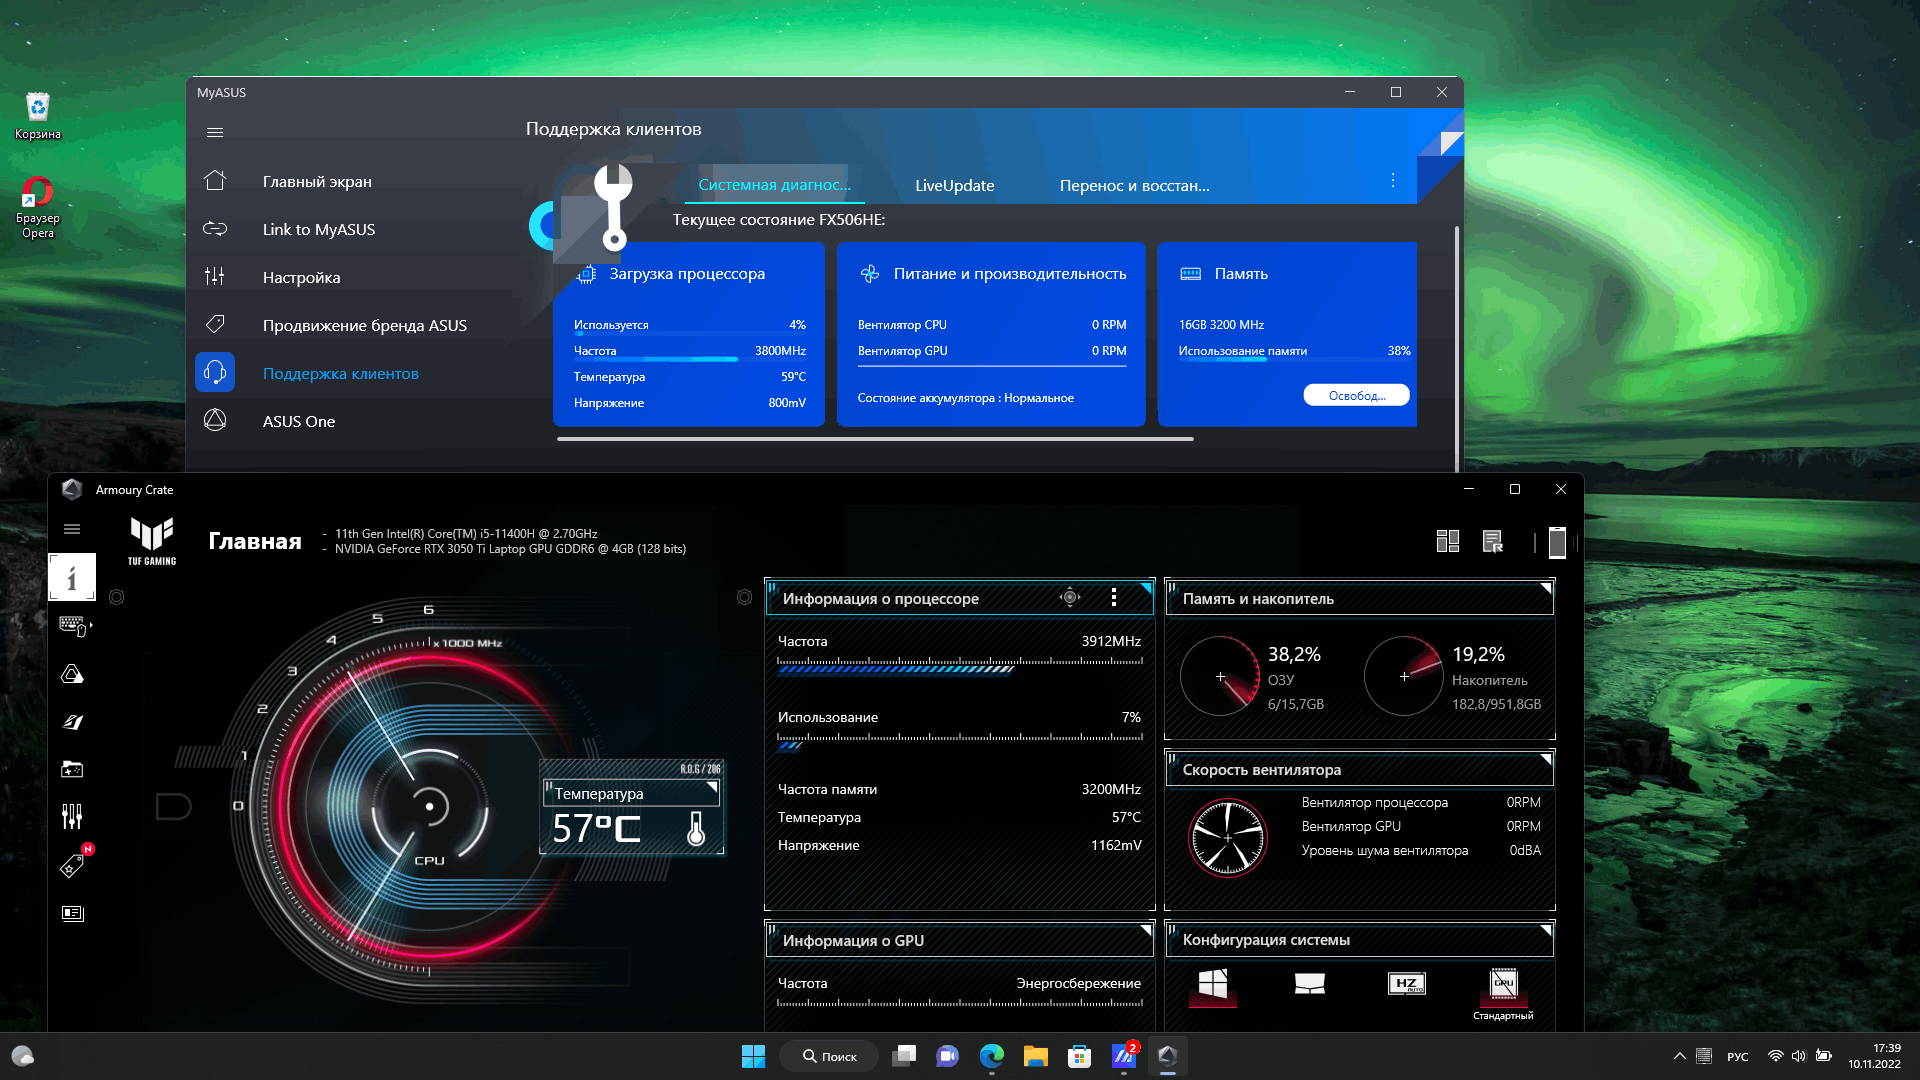This screenshot has width=1920, height=1080.
Task: Open ASUS One in MyASUS sidebar
Action: click(x=299, y=421)
